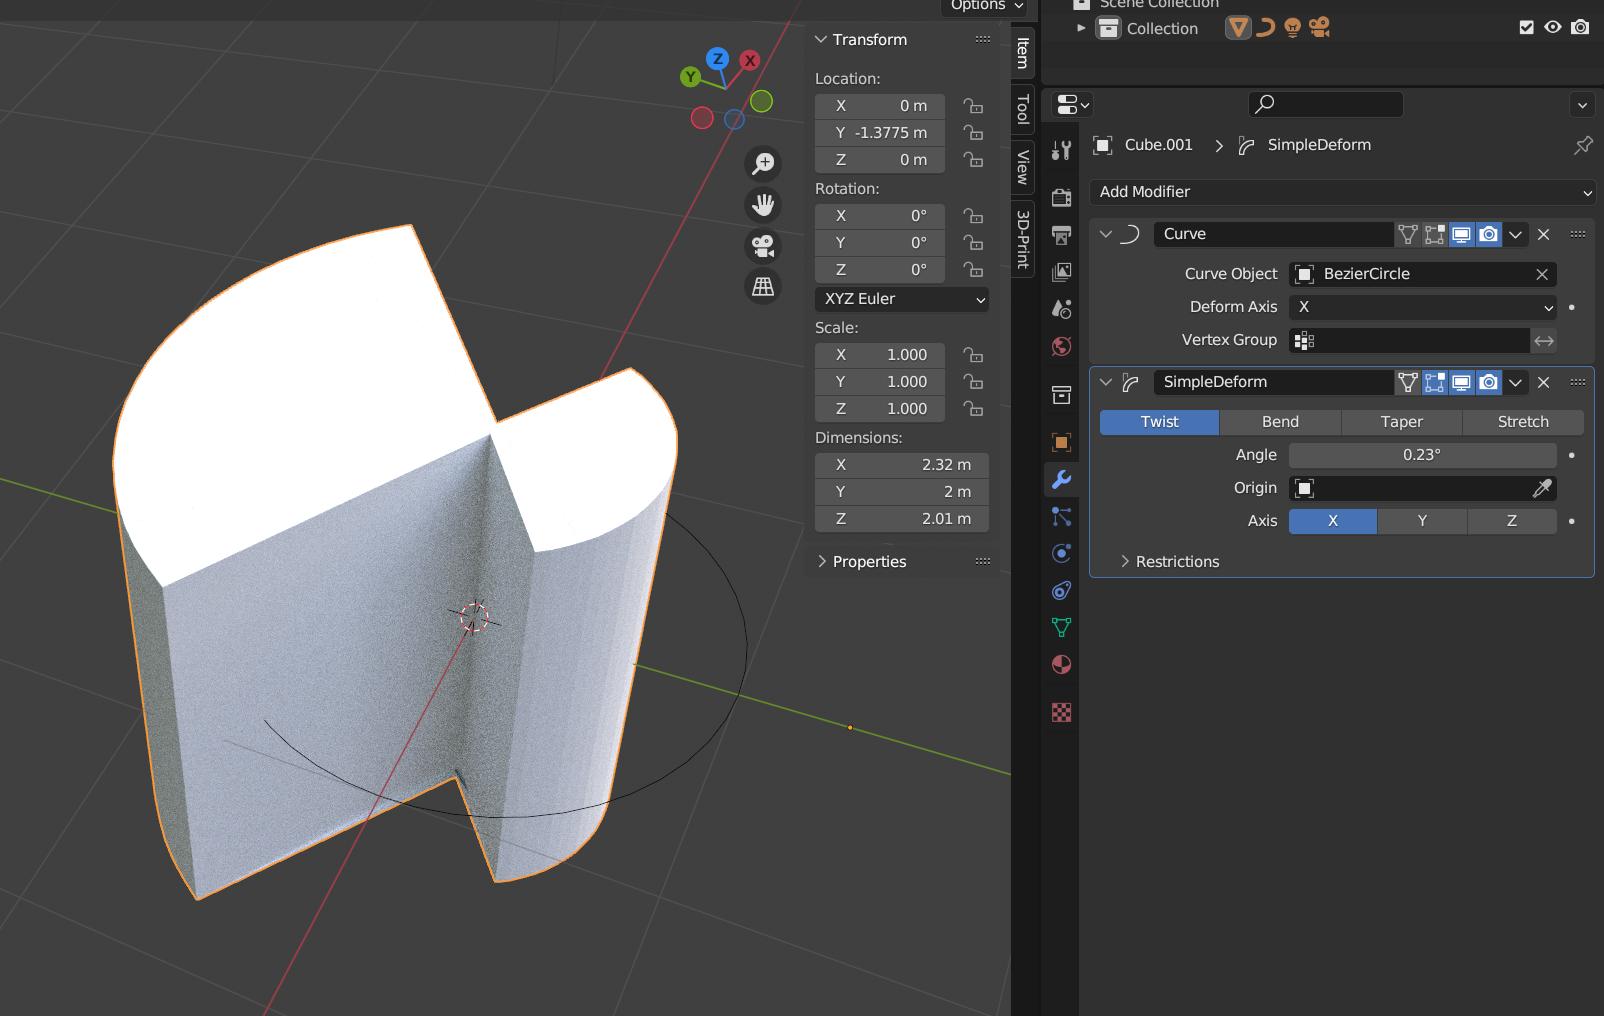Toggle SimpleDeform render display
Viewport: 1604px width, 1016px height.
[x=1489, y=382]
